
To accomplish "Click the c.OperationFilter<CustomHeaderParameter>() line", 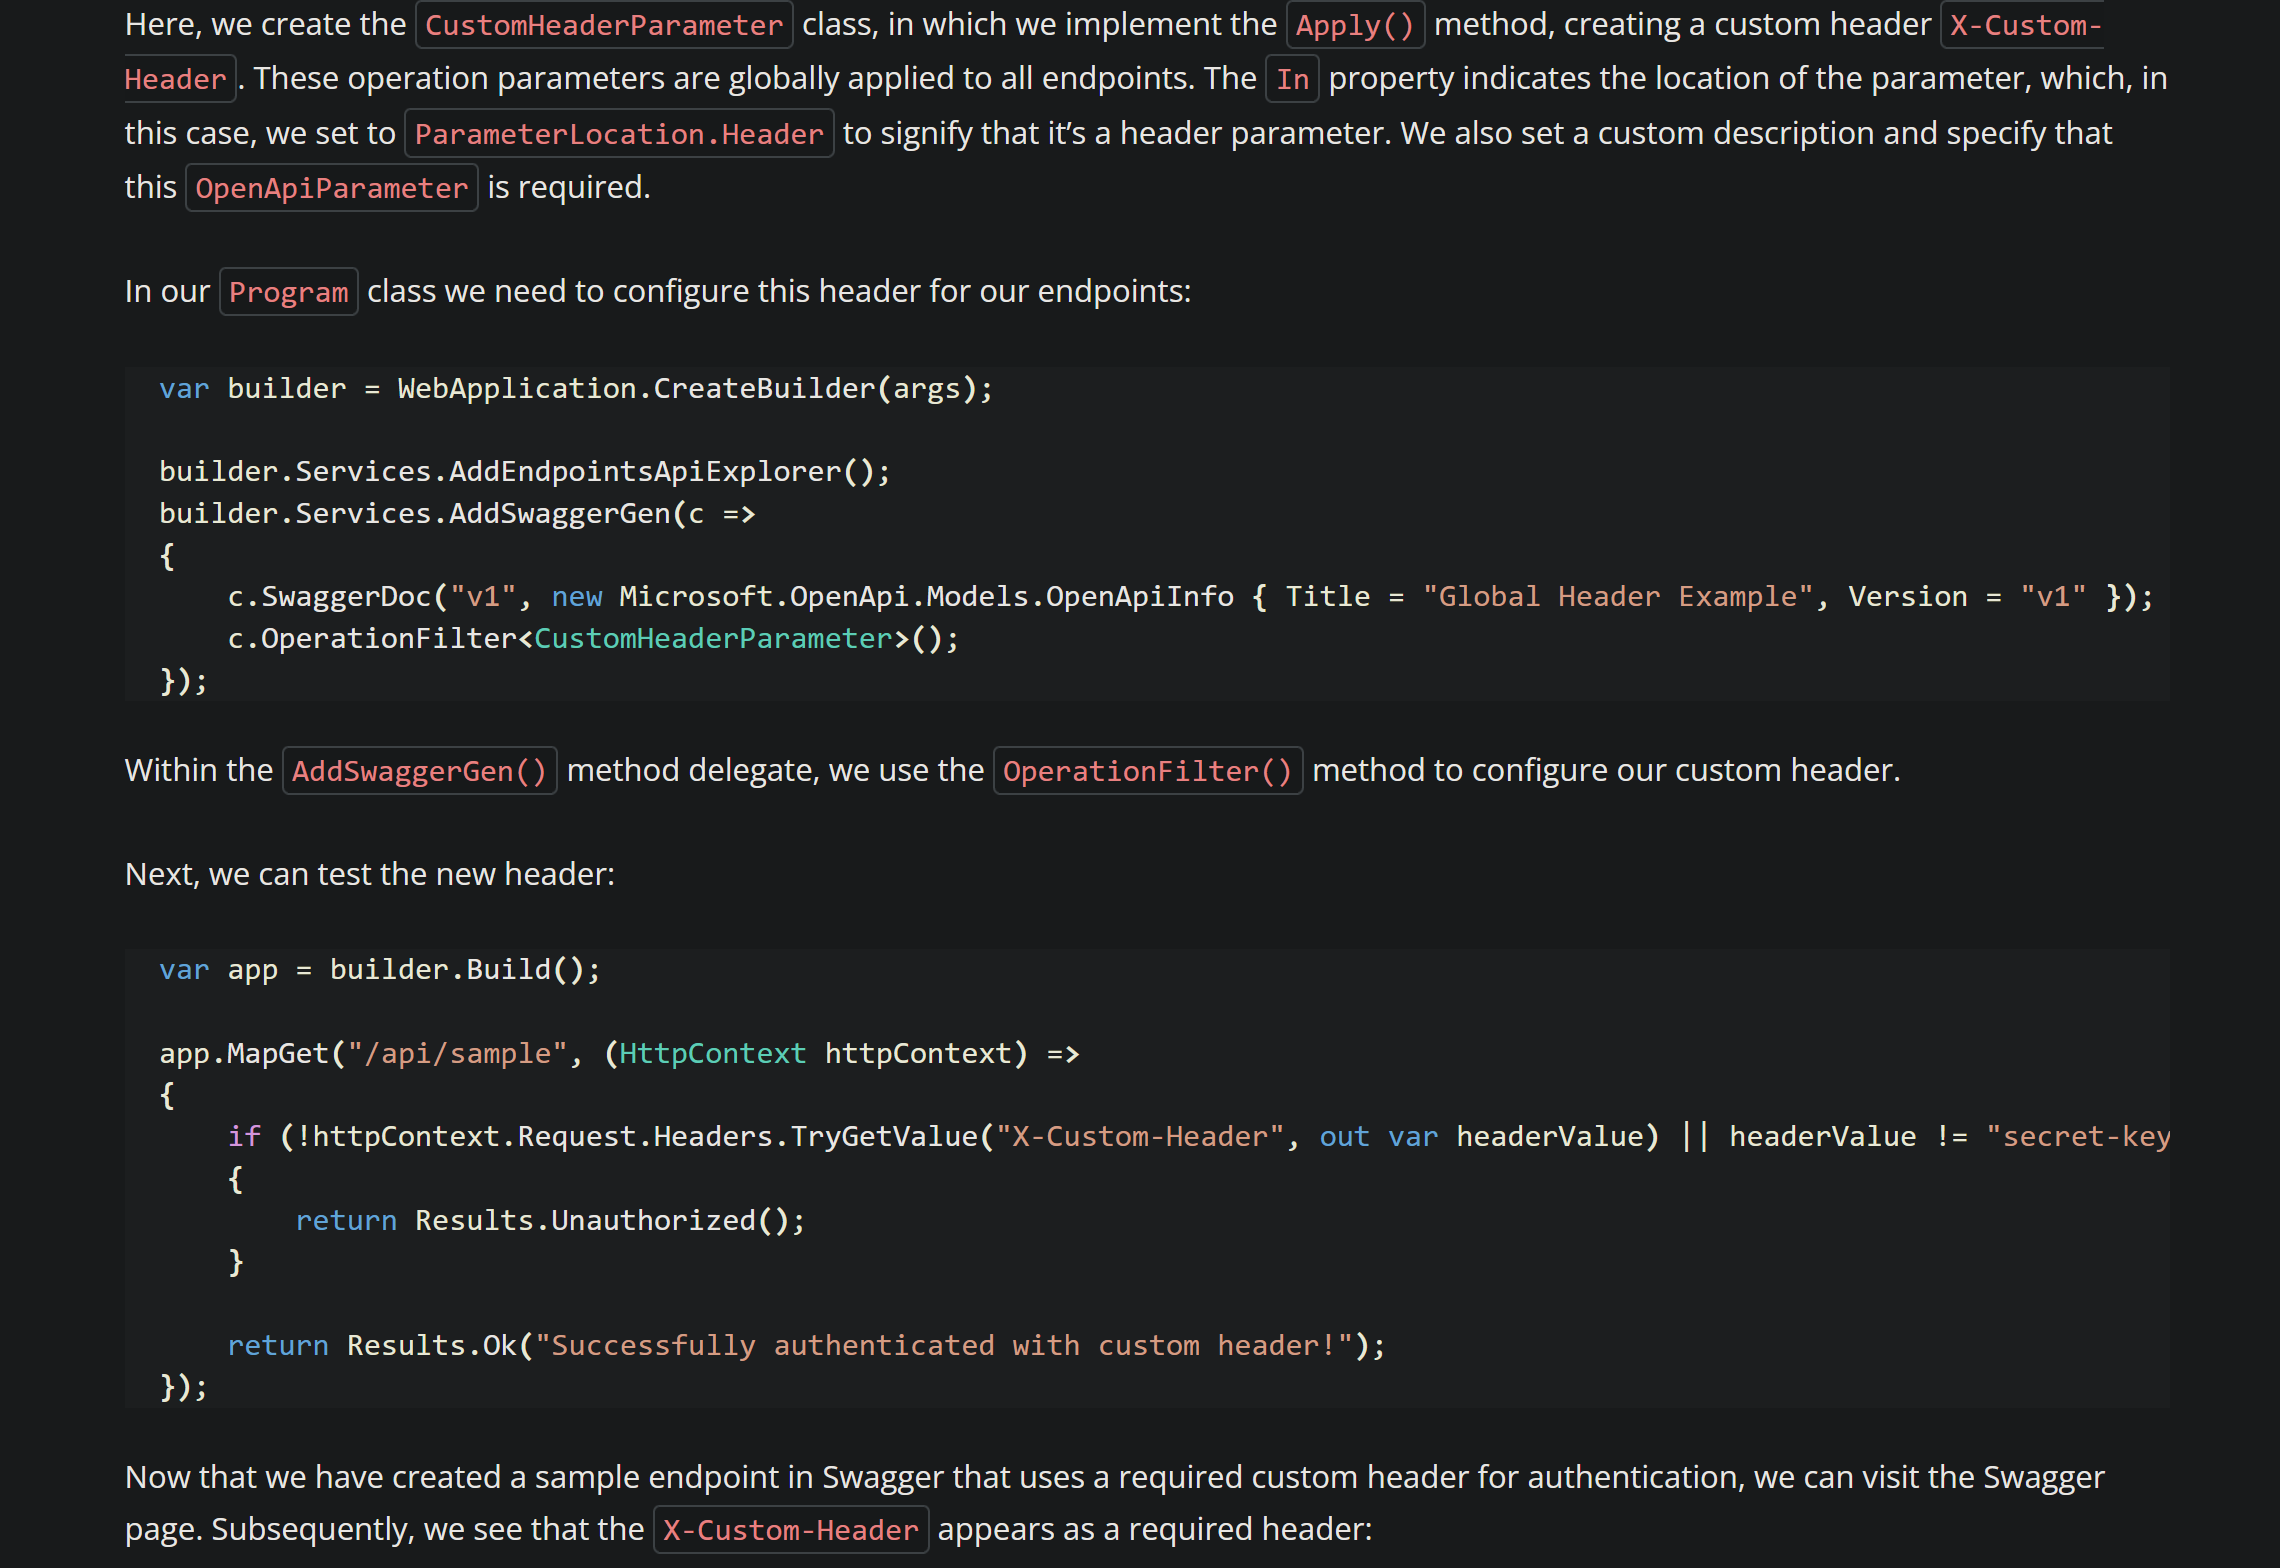I will (593, 639).
